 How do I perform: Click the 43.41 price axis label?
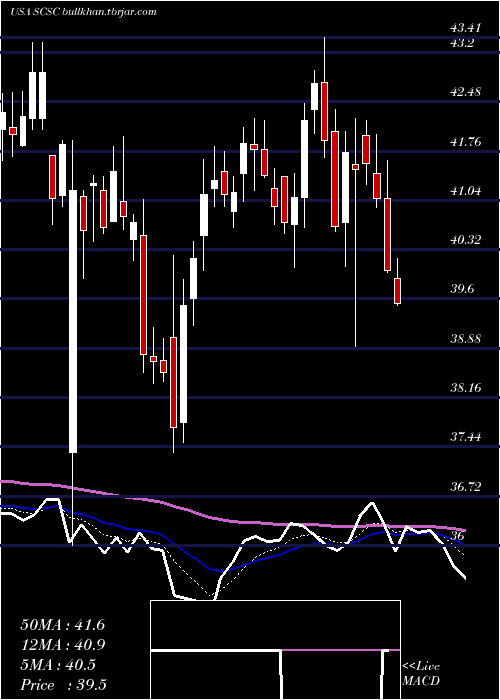pyautogui.click(x=466, y=28)
